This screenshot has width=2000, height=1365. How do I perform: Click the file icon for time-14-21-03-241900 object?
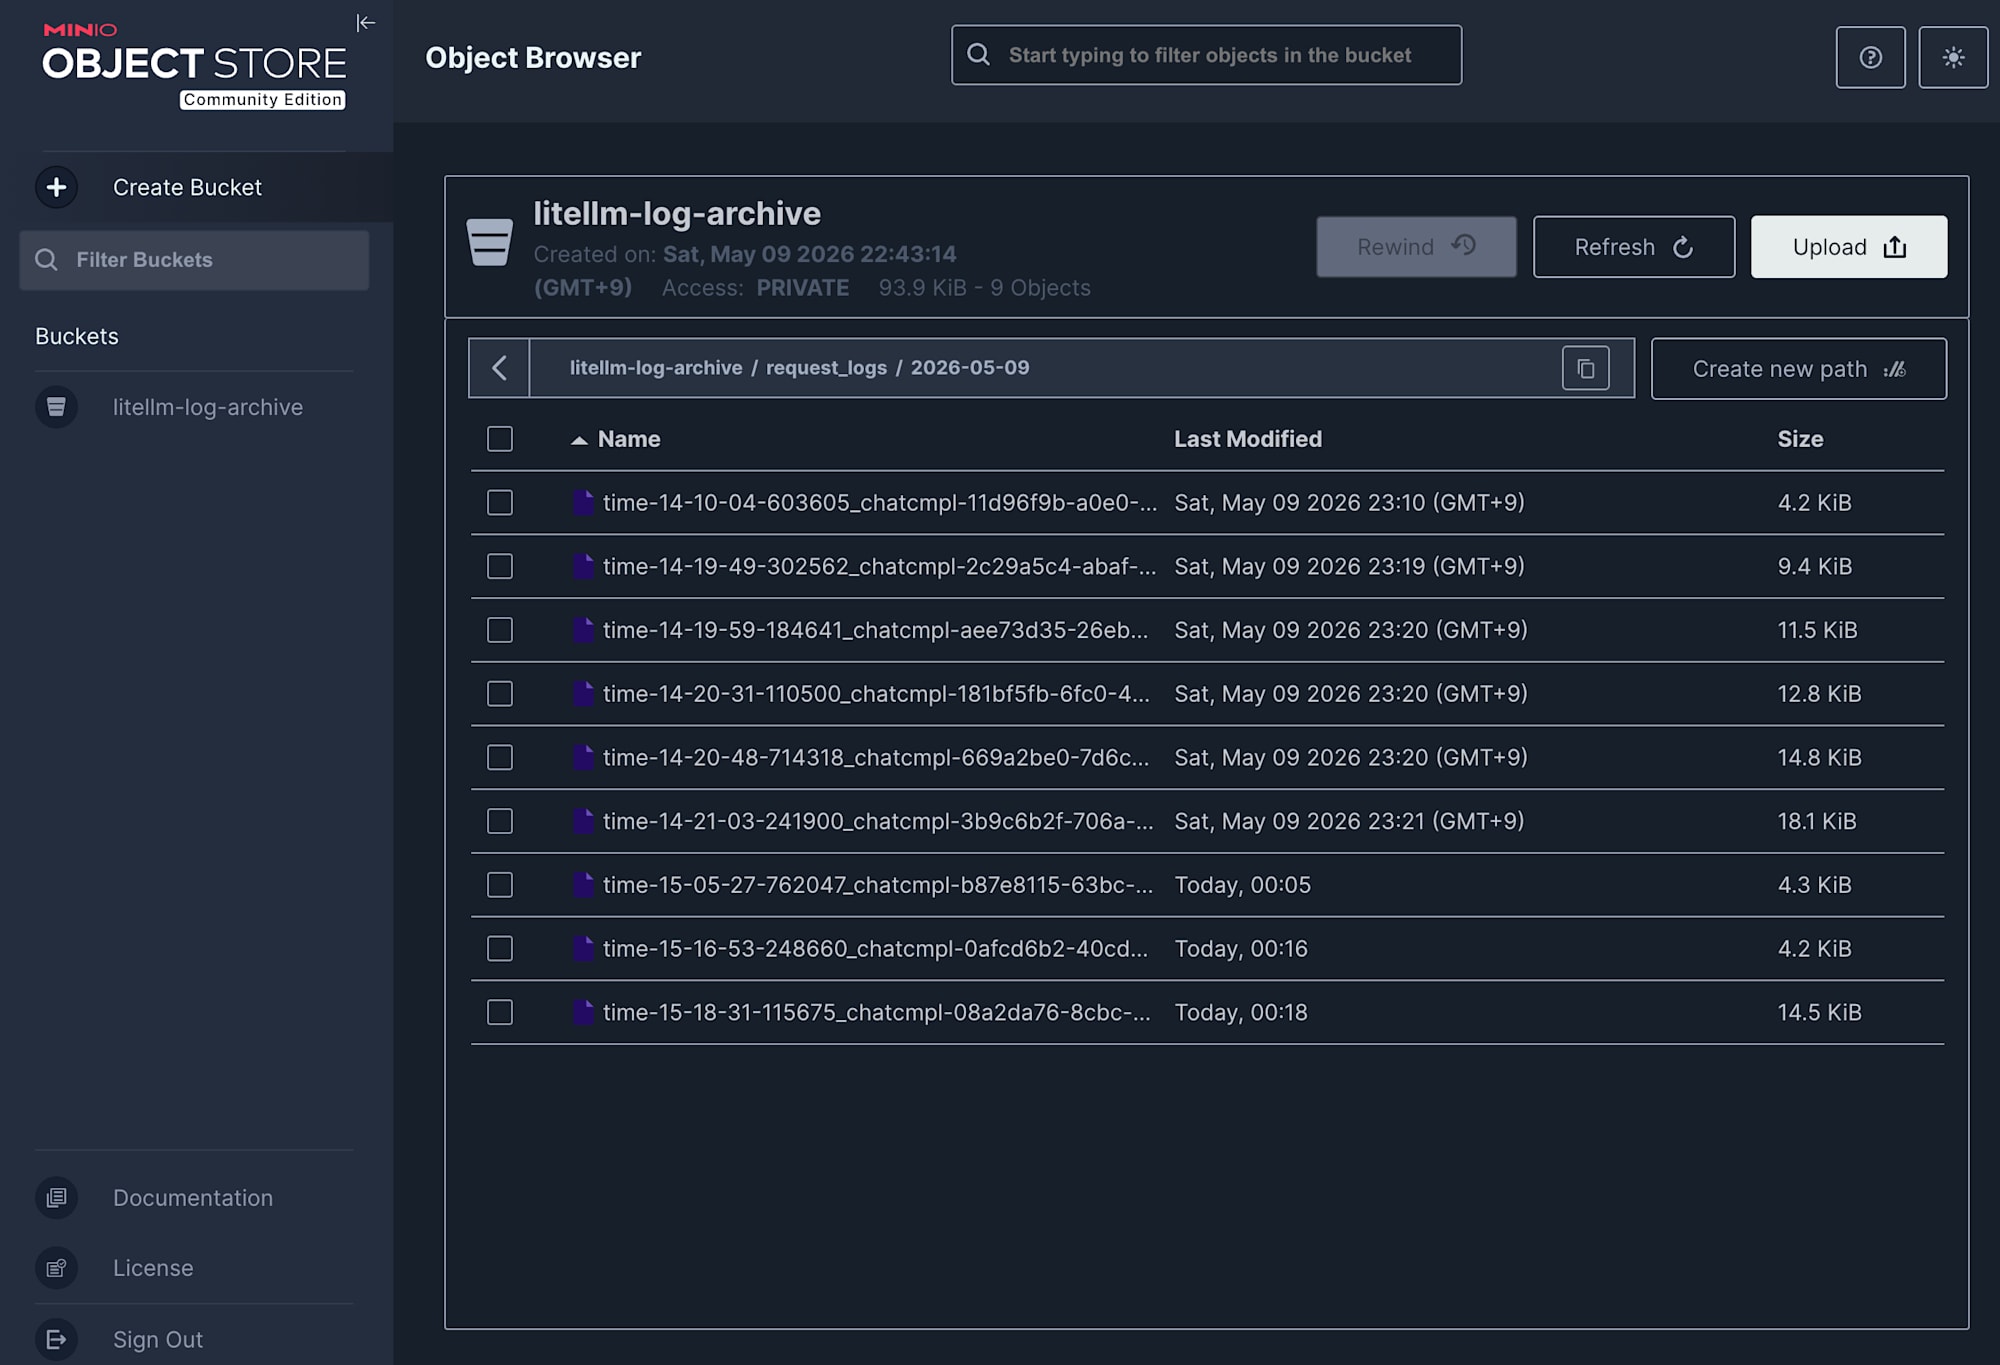pos(583,821)
